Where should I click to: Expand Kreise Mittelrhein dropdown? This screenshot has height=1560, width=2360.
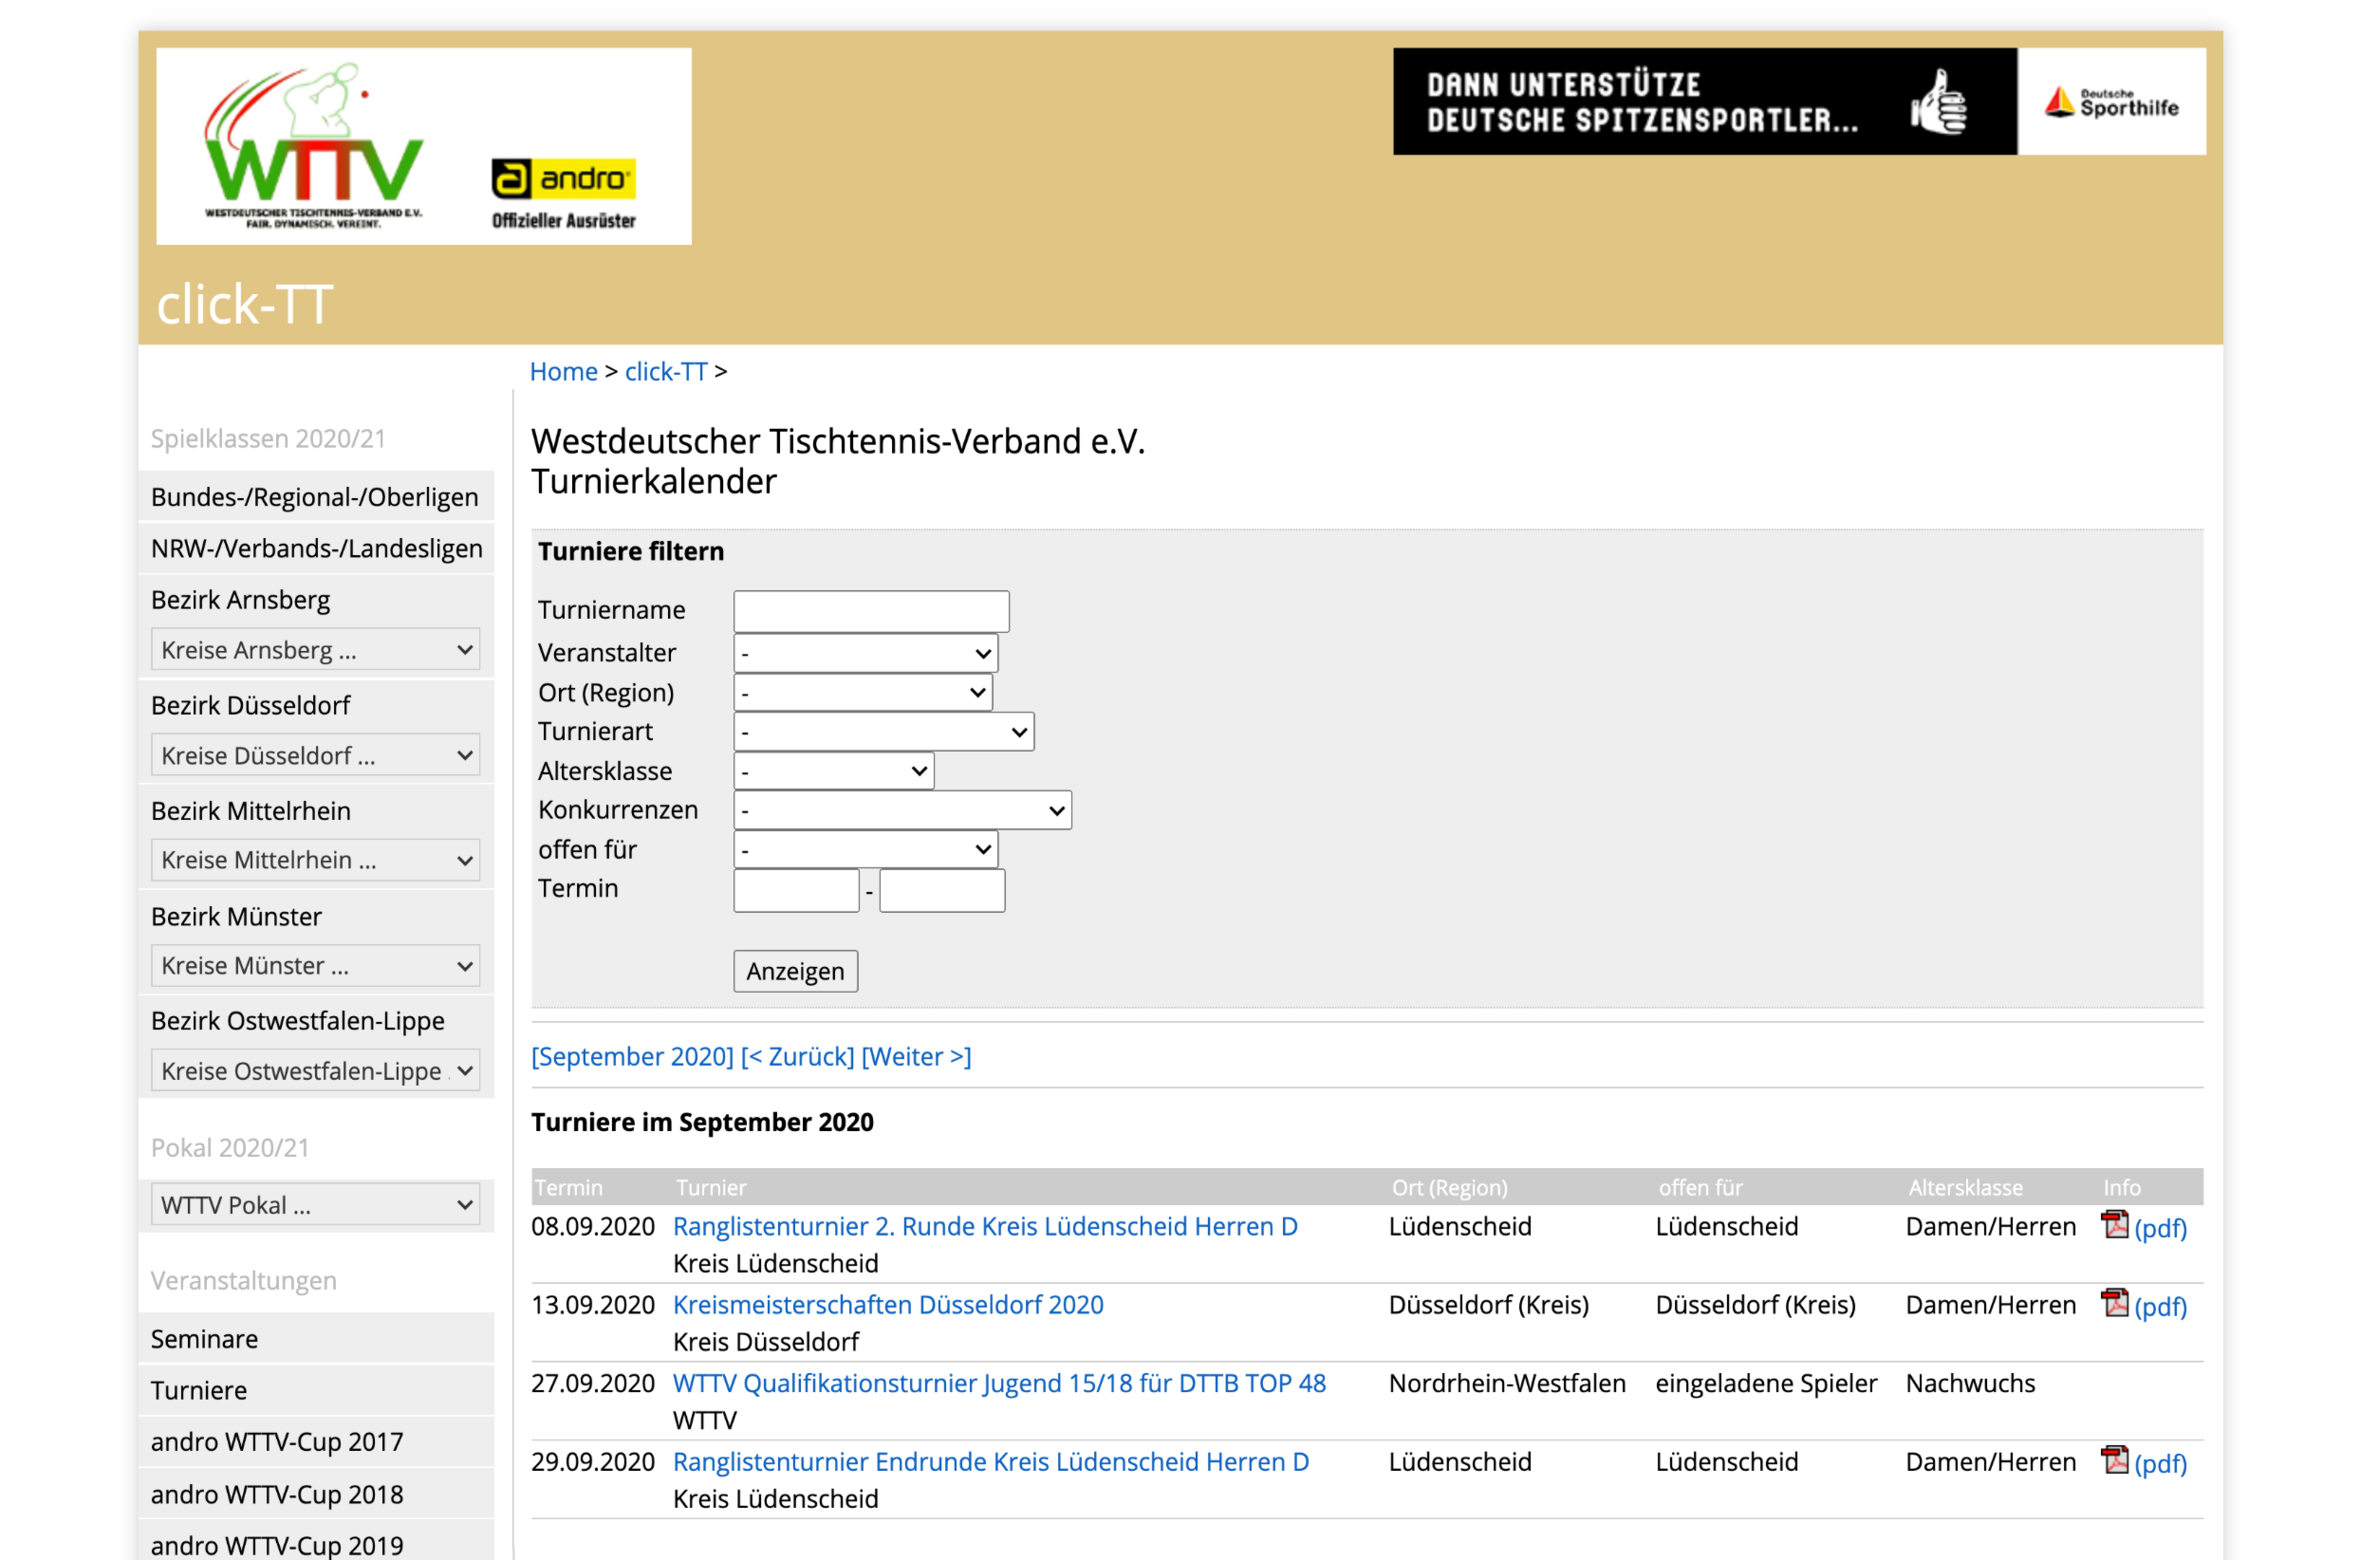(x=315, y=860)
